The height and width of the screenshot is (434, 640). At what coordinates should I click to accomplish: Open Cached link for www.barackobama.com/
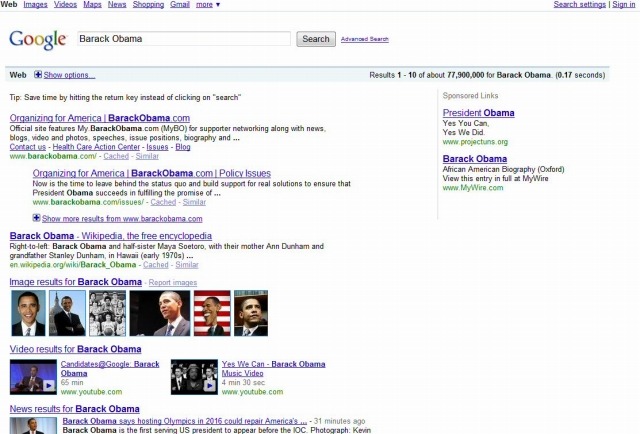[116, 156]
